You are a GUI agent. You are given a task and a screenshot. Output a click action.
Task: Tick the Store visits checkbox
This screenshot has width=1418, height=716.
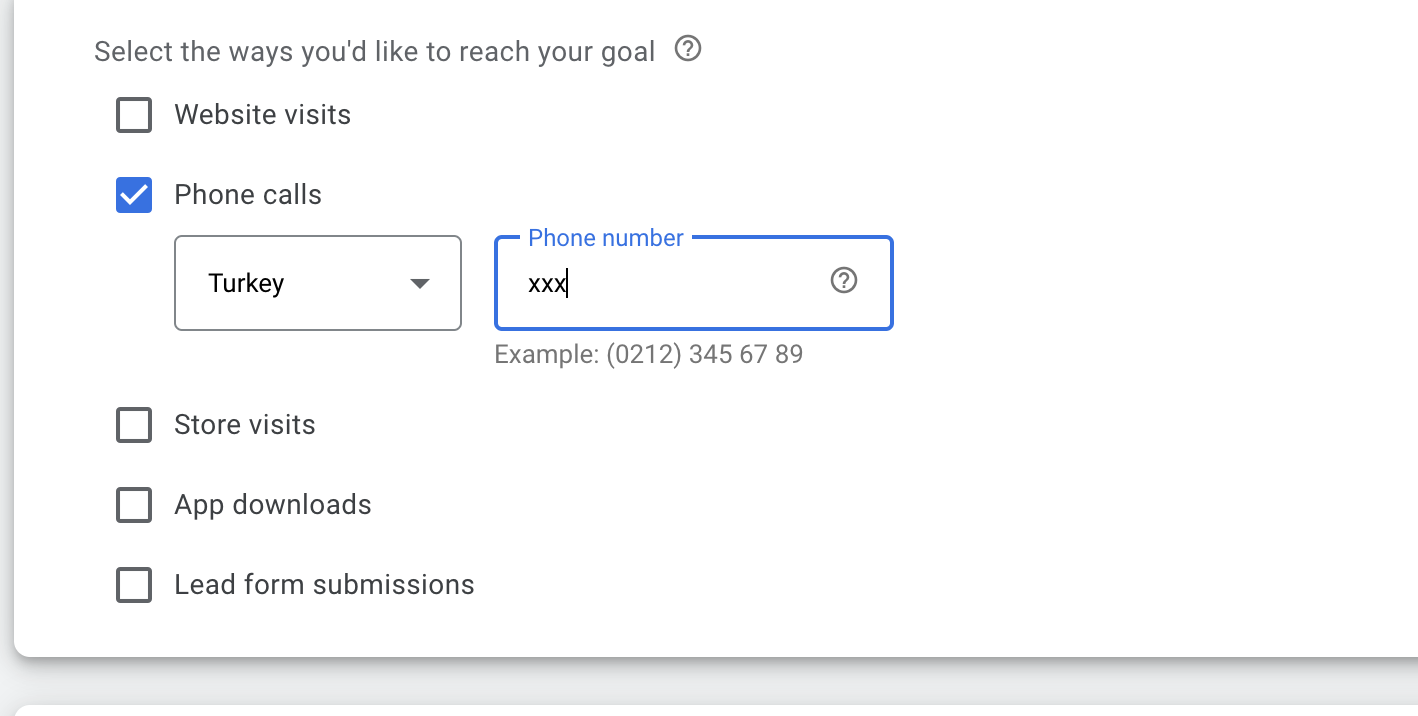tap(134, 425)
